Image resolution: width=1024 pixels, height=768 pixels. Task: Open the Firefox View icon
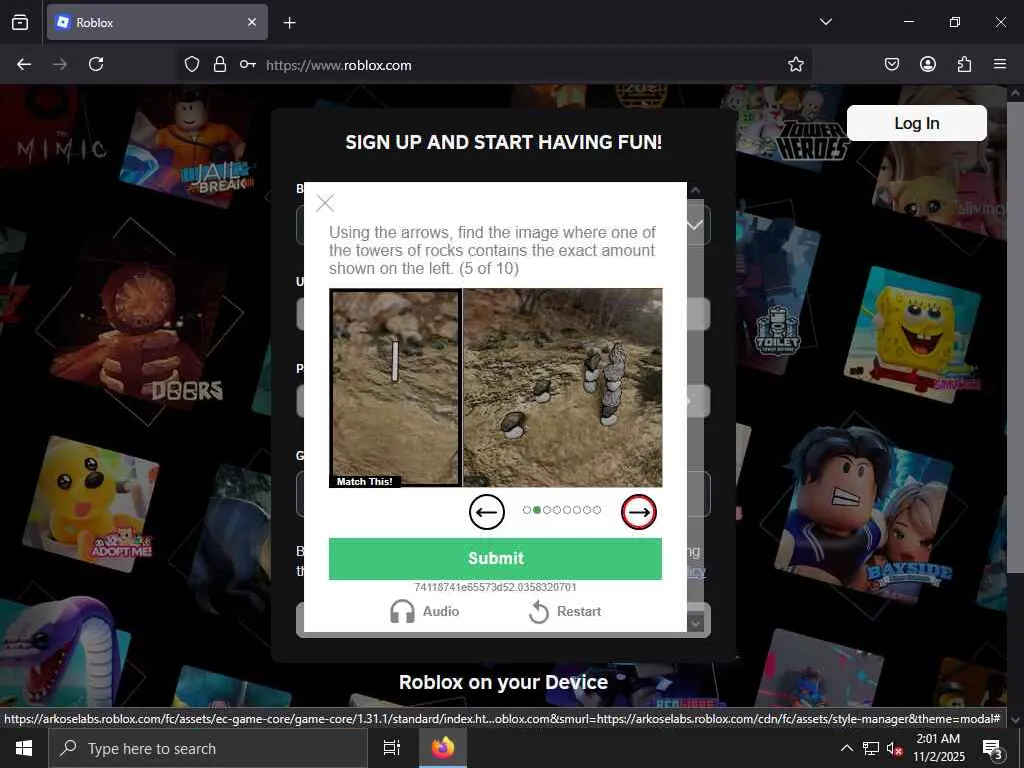point(20,22)
